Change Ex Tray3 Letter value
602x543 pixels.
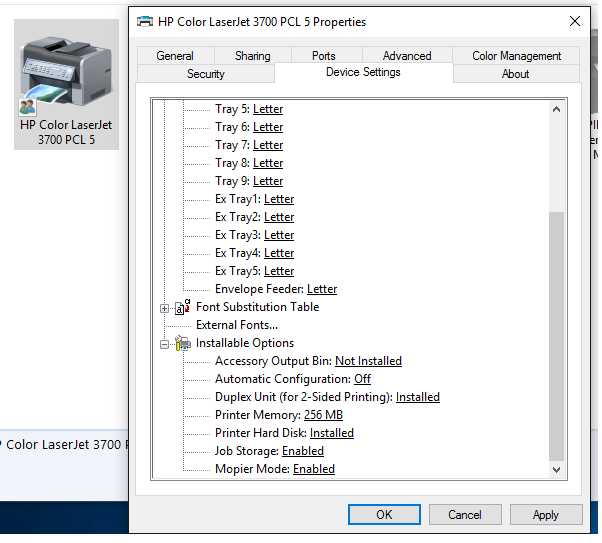[x=279, y=235]
